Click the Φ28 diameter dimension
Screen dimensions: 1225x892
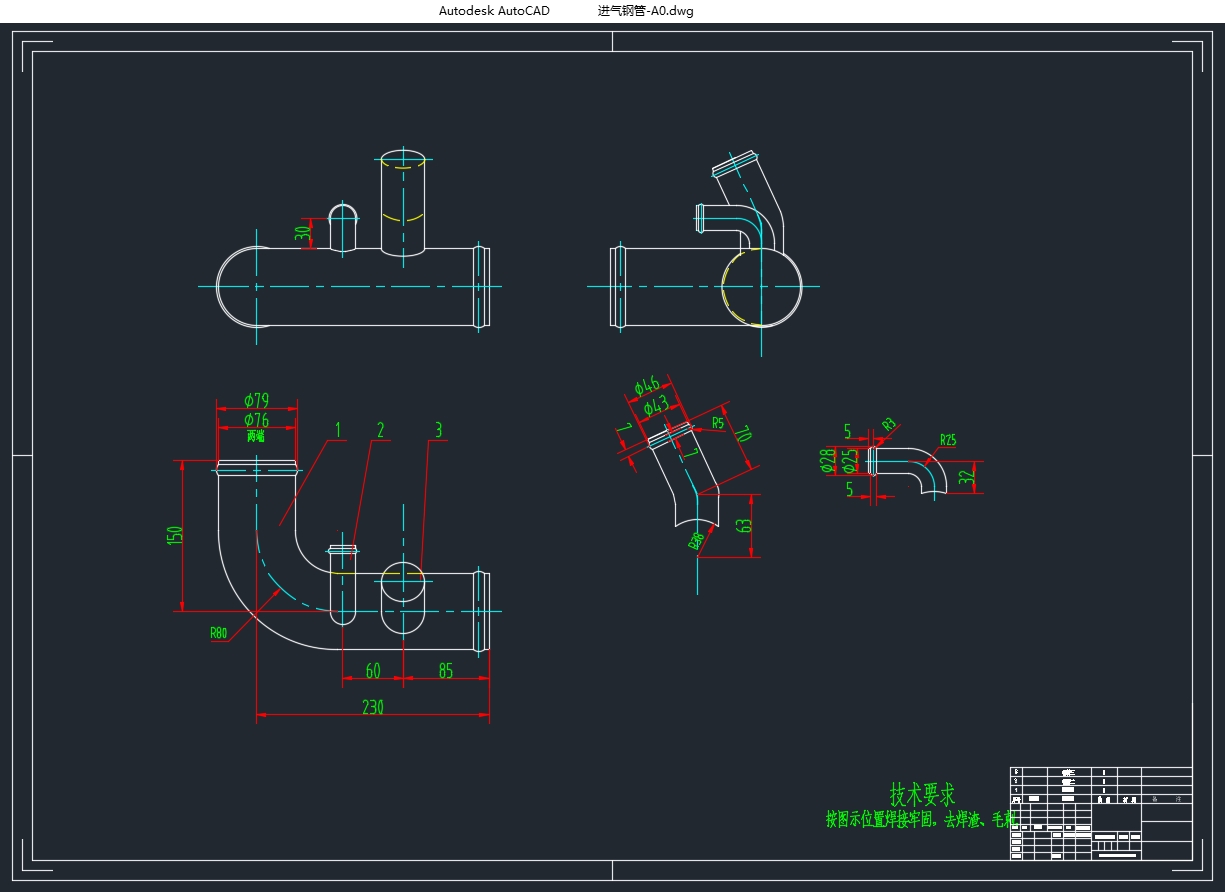point(827,459)
